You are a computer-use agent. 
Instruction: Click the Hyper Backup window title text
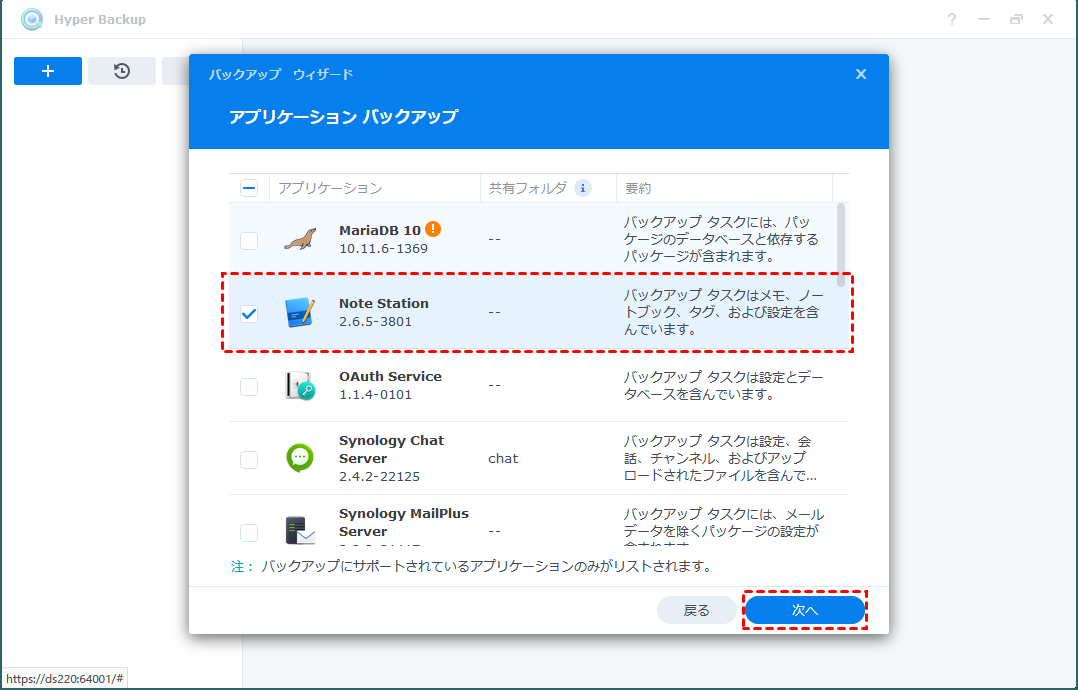[100, 19]
